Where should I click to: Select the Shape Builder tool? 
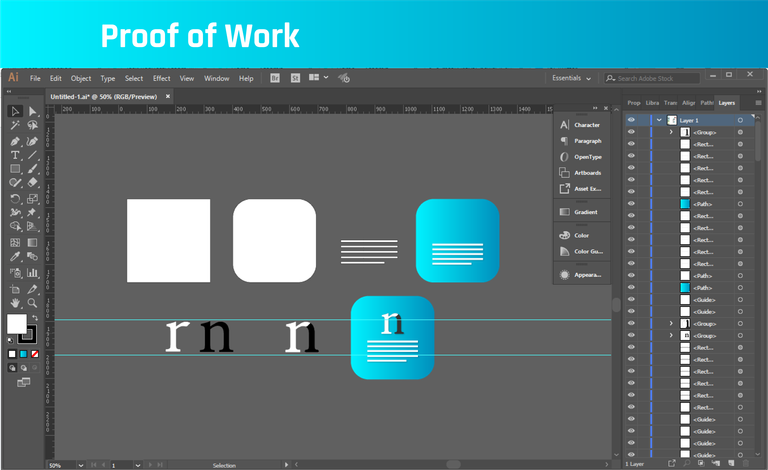(15, 226)
